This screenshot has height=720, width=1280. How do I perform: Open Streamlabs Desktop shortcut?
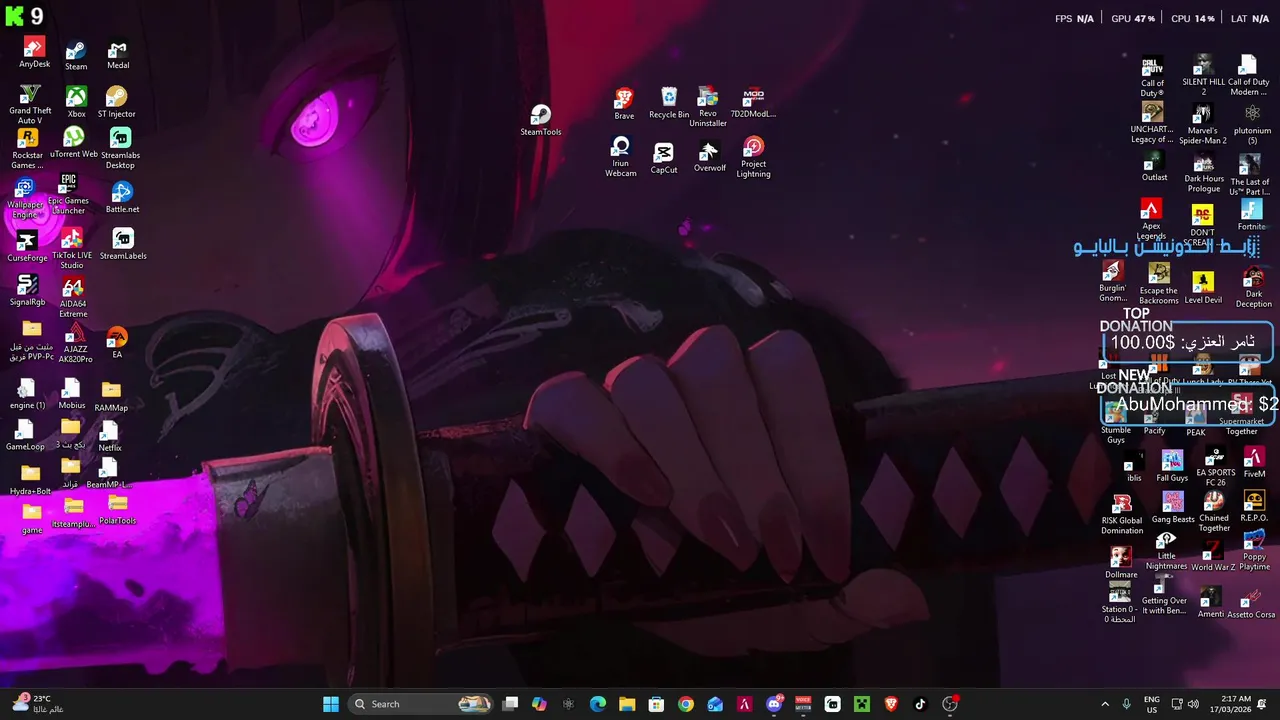120,148
